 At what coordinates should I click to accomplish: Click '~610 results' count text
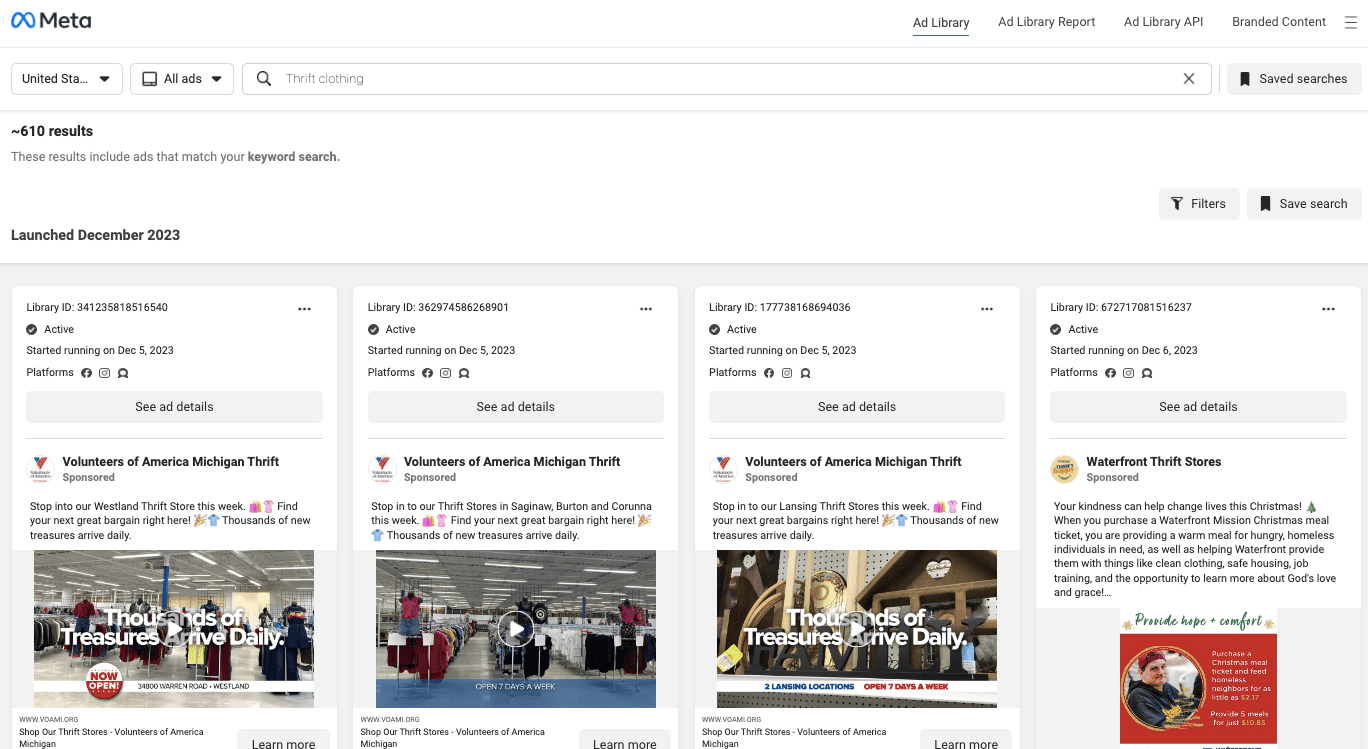(52, 131)
